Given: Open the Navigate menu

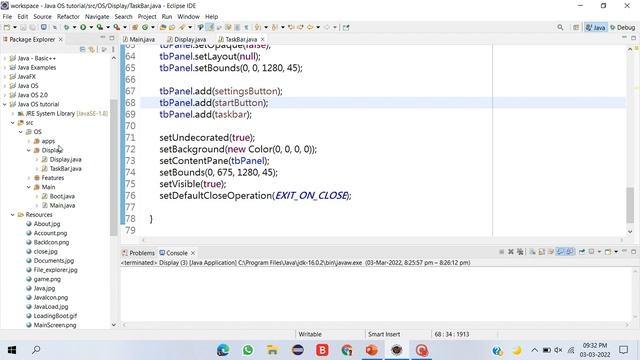Looking at the screenshot, I should pyautogui.click(x=97, y=17).
